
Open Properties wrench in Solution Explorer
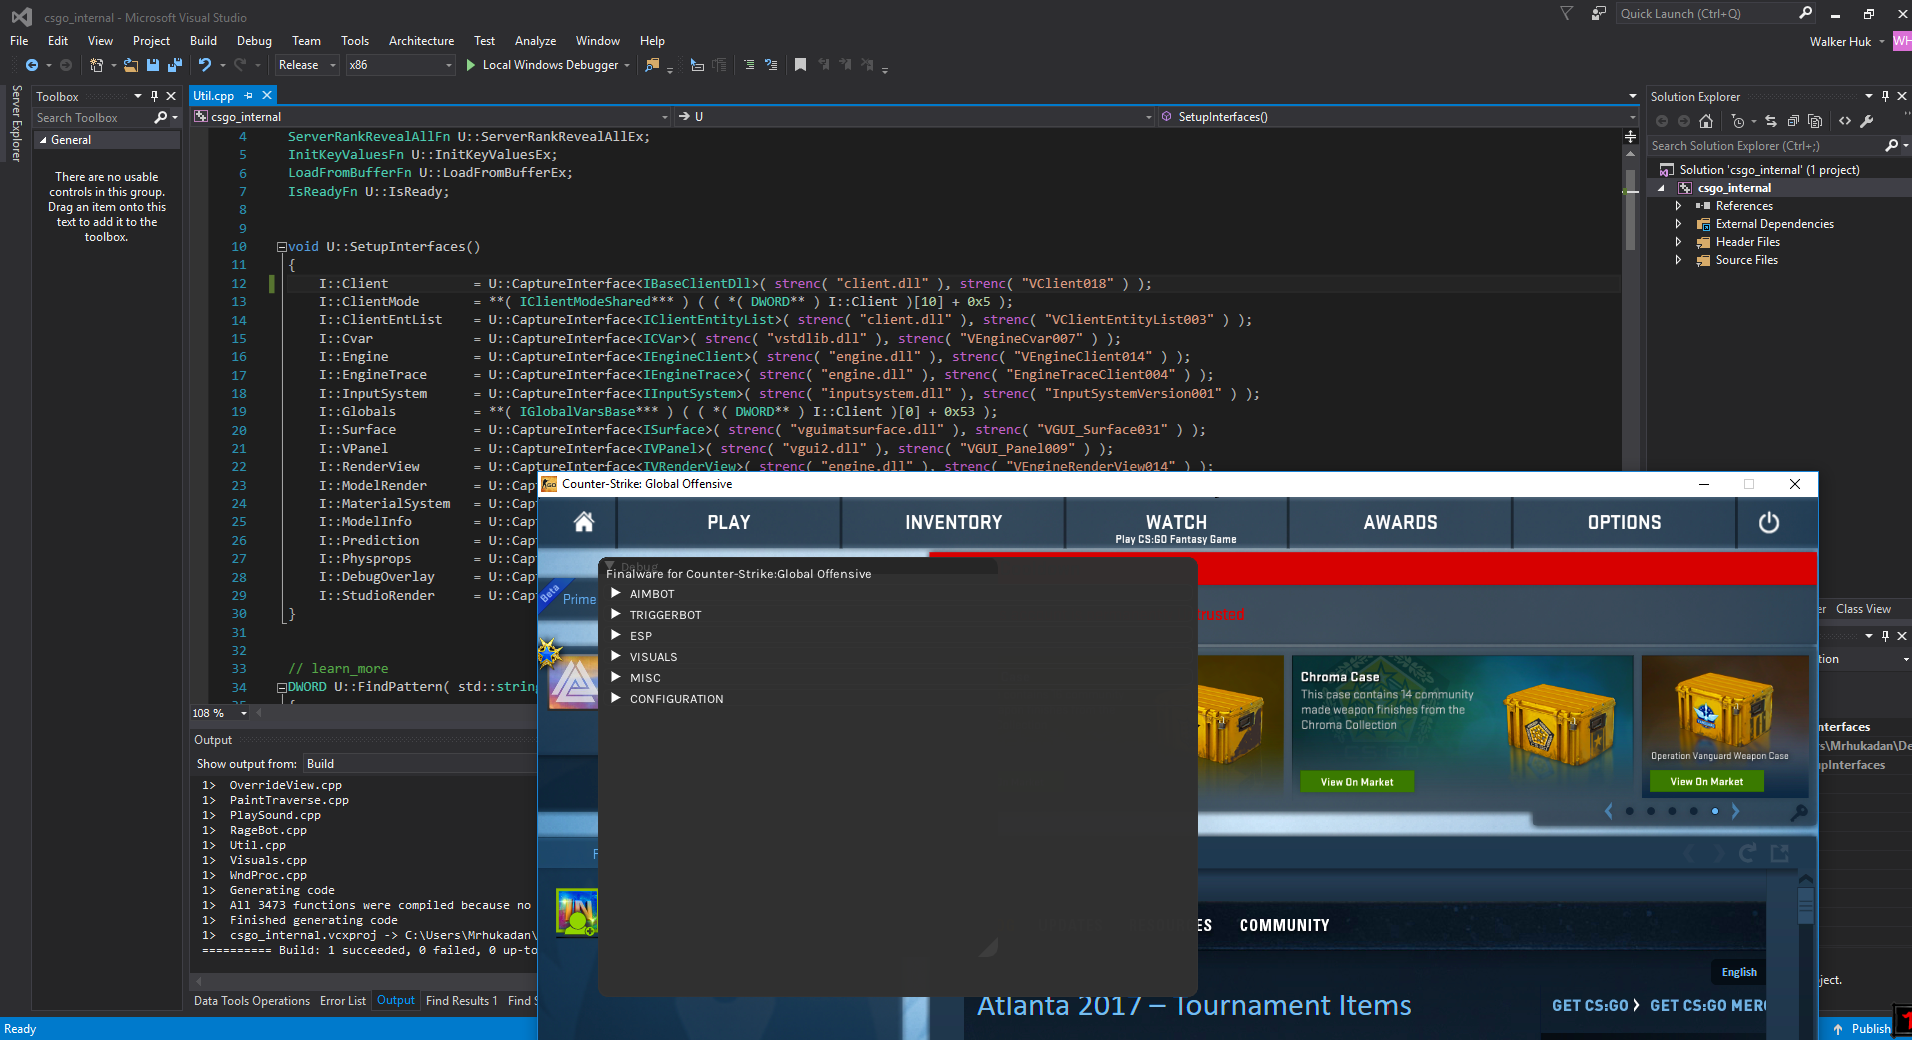click(x=1866, y=121)
